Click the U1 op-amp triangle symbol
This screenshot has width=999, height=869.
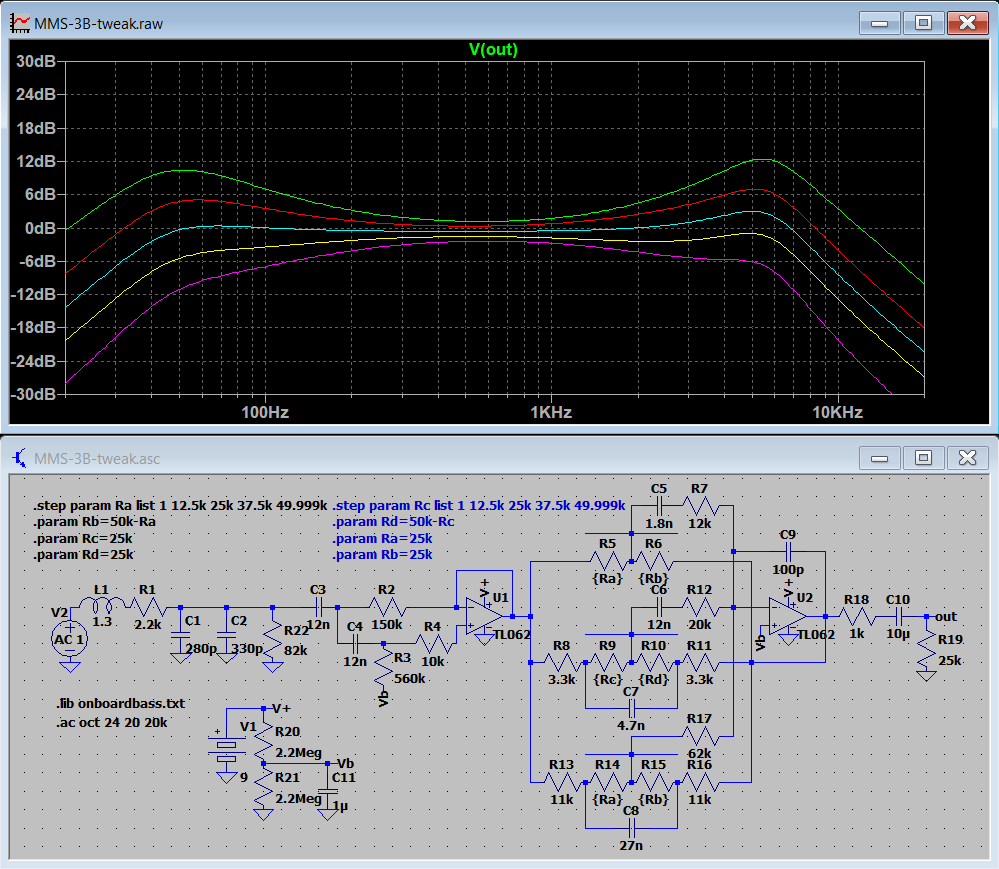pos(484,616)
